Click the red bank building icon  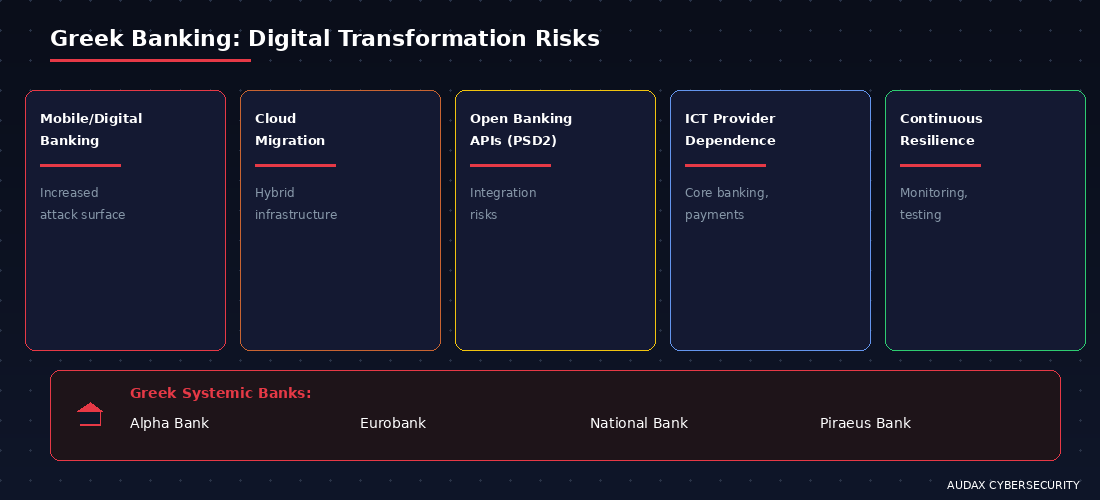click(90, 414)
